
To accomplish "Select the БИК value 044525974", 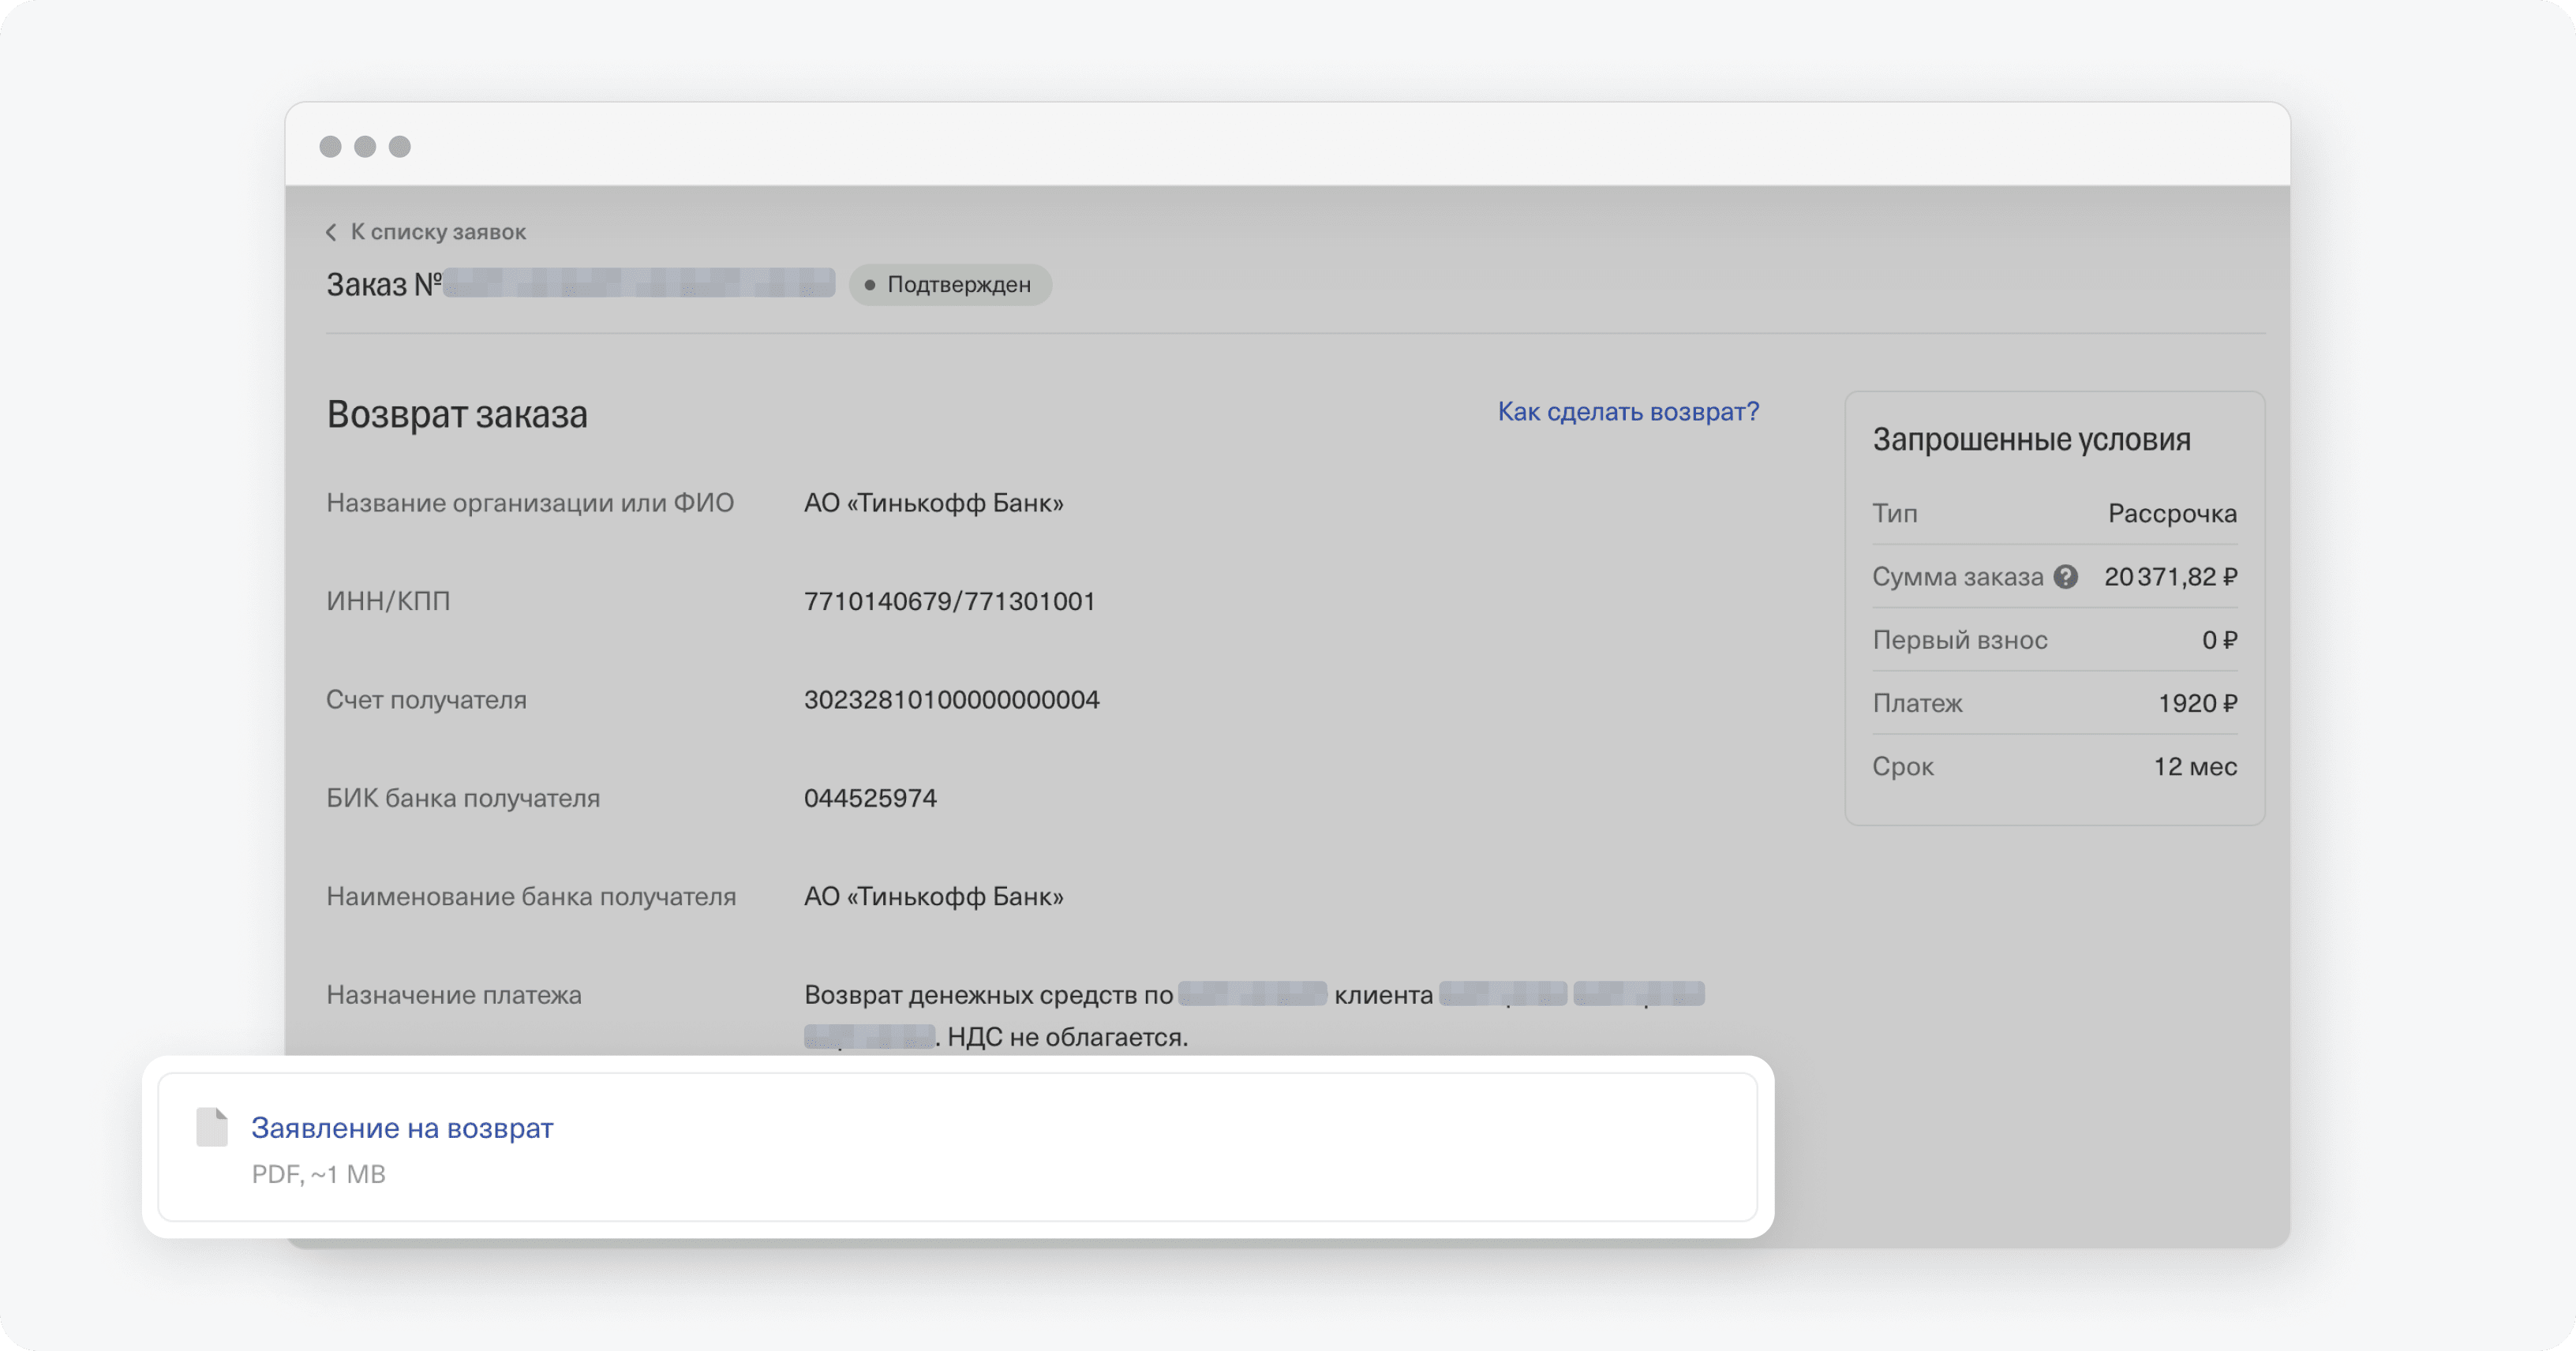I will [x=870, y=798].
